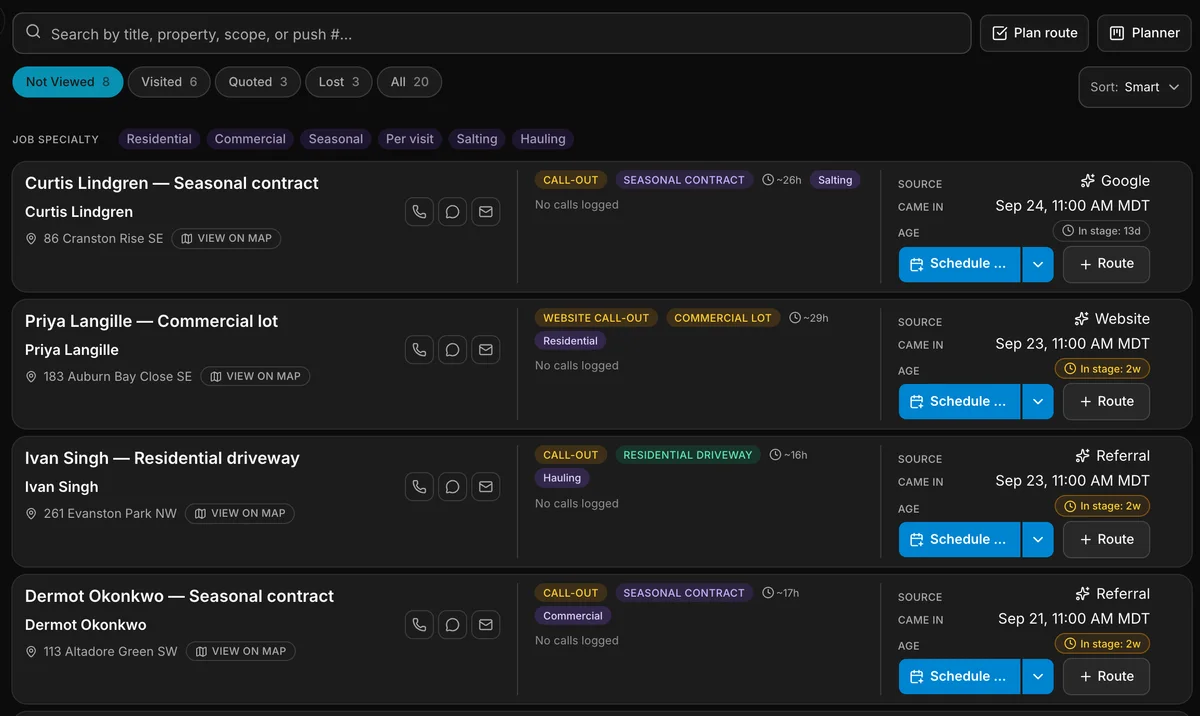The image size is (1200, 716).
Task: Call Ivan Singh using phone icon
Action: pos(419,487)
